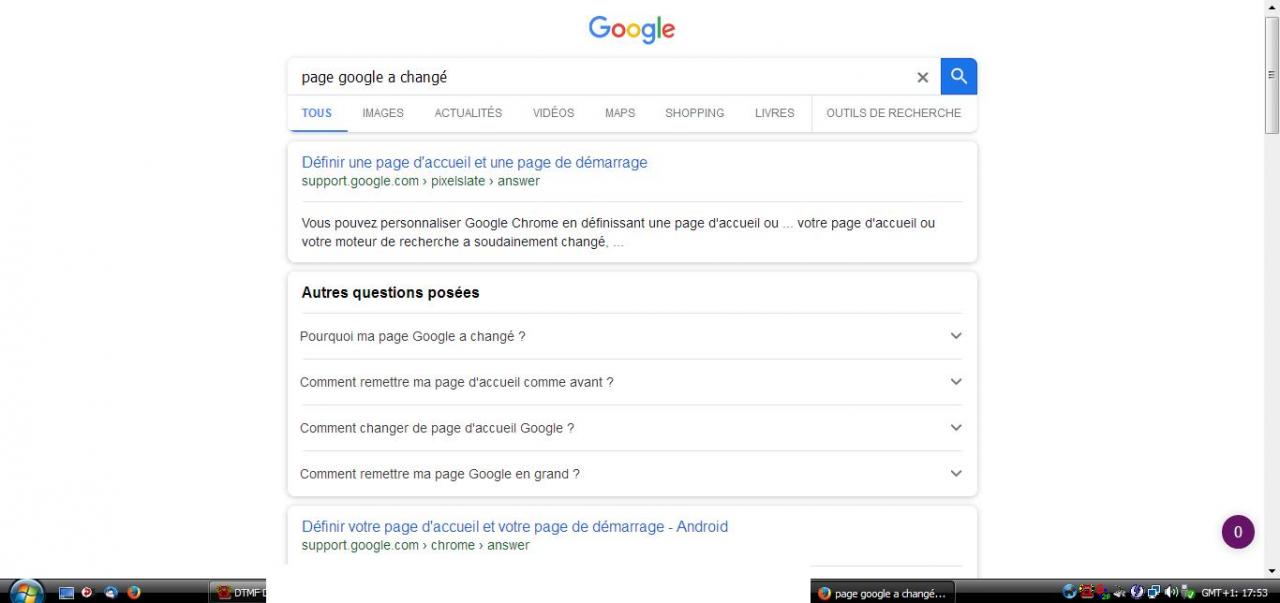
Task: Open the "Définir votre page d'accueil... - Android" result
Action: [x=514, y=526]
